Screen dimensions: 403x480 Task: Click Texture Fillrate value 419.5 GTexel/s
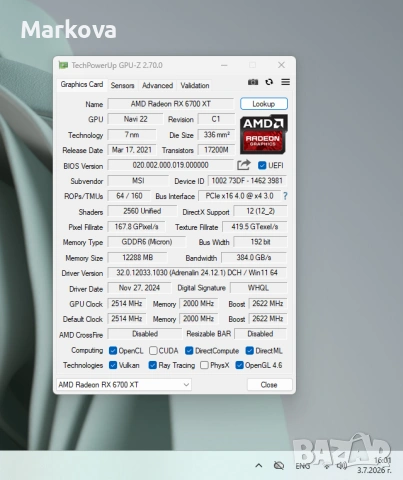coord(255,227)
